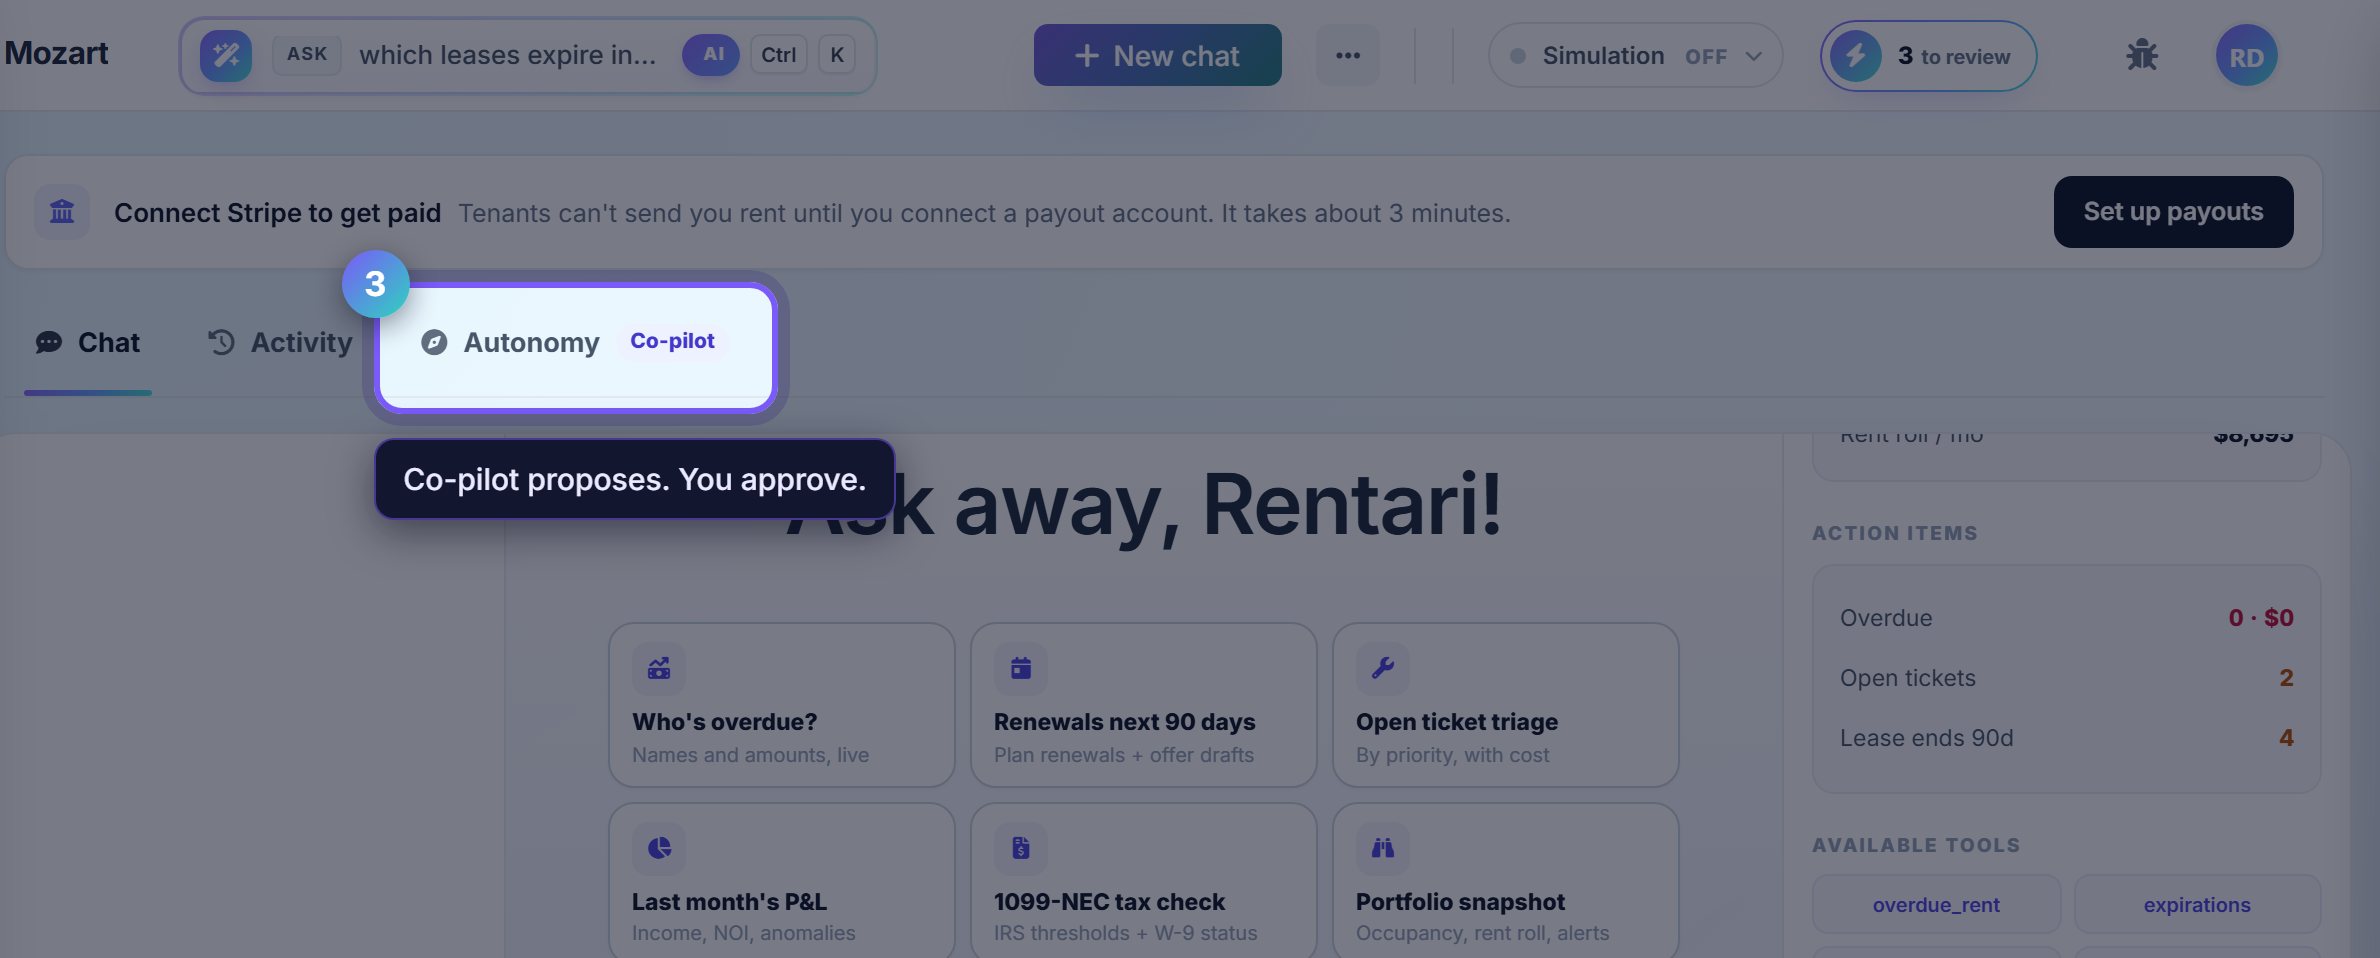This screenshot has height=958, width=2380.
Task: Select the overdue_rent tool chip
Action: tap(1936, 905)
